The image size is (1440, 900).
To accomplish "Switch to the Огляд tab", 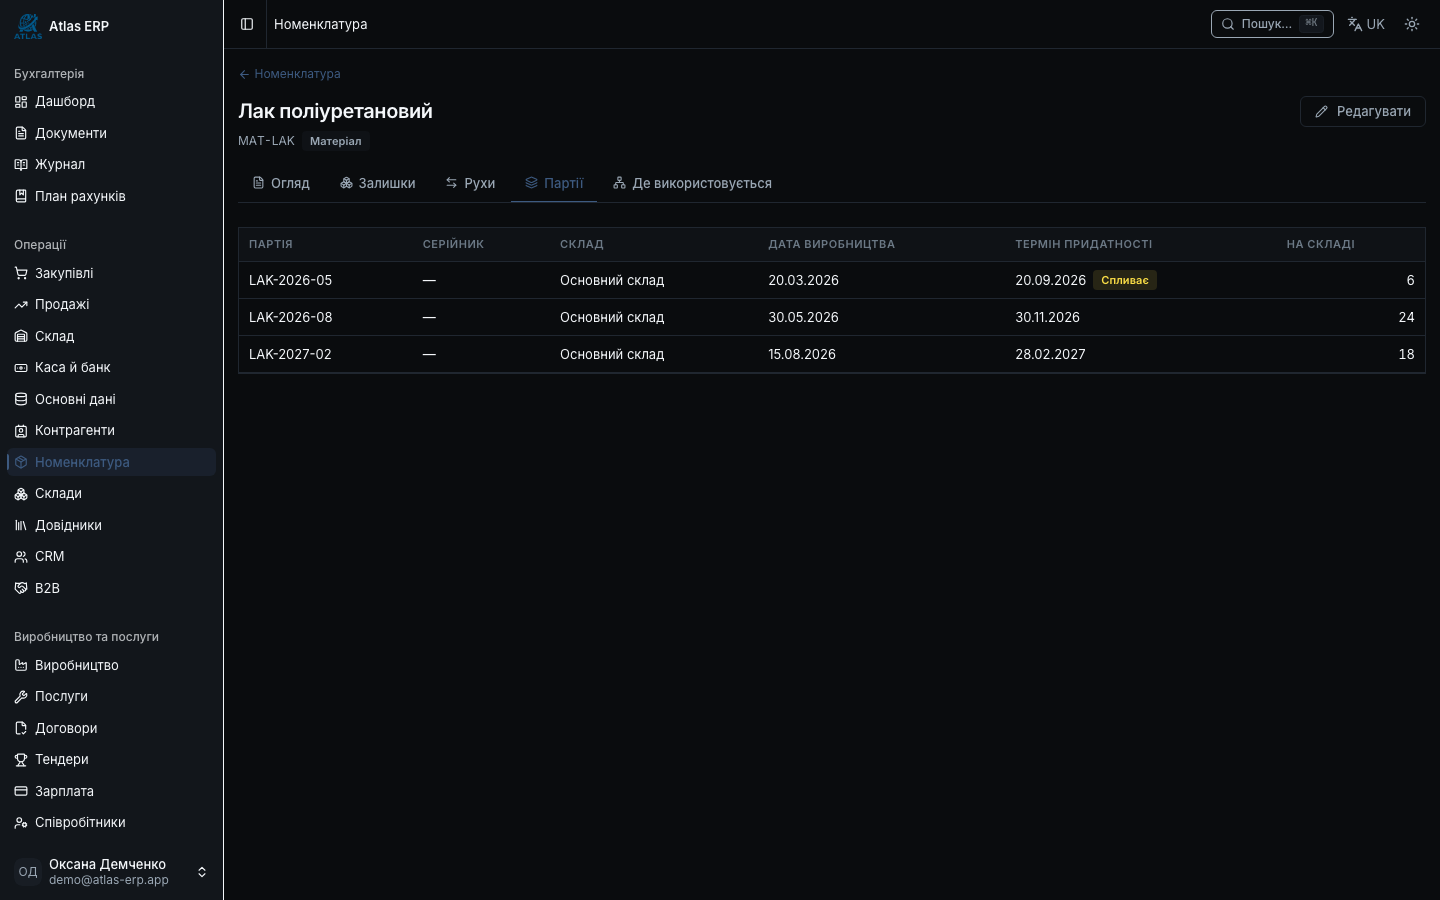I will tap(281, 183).
